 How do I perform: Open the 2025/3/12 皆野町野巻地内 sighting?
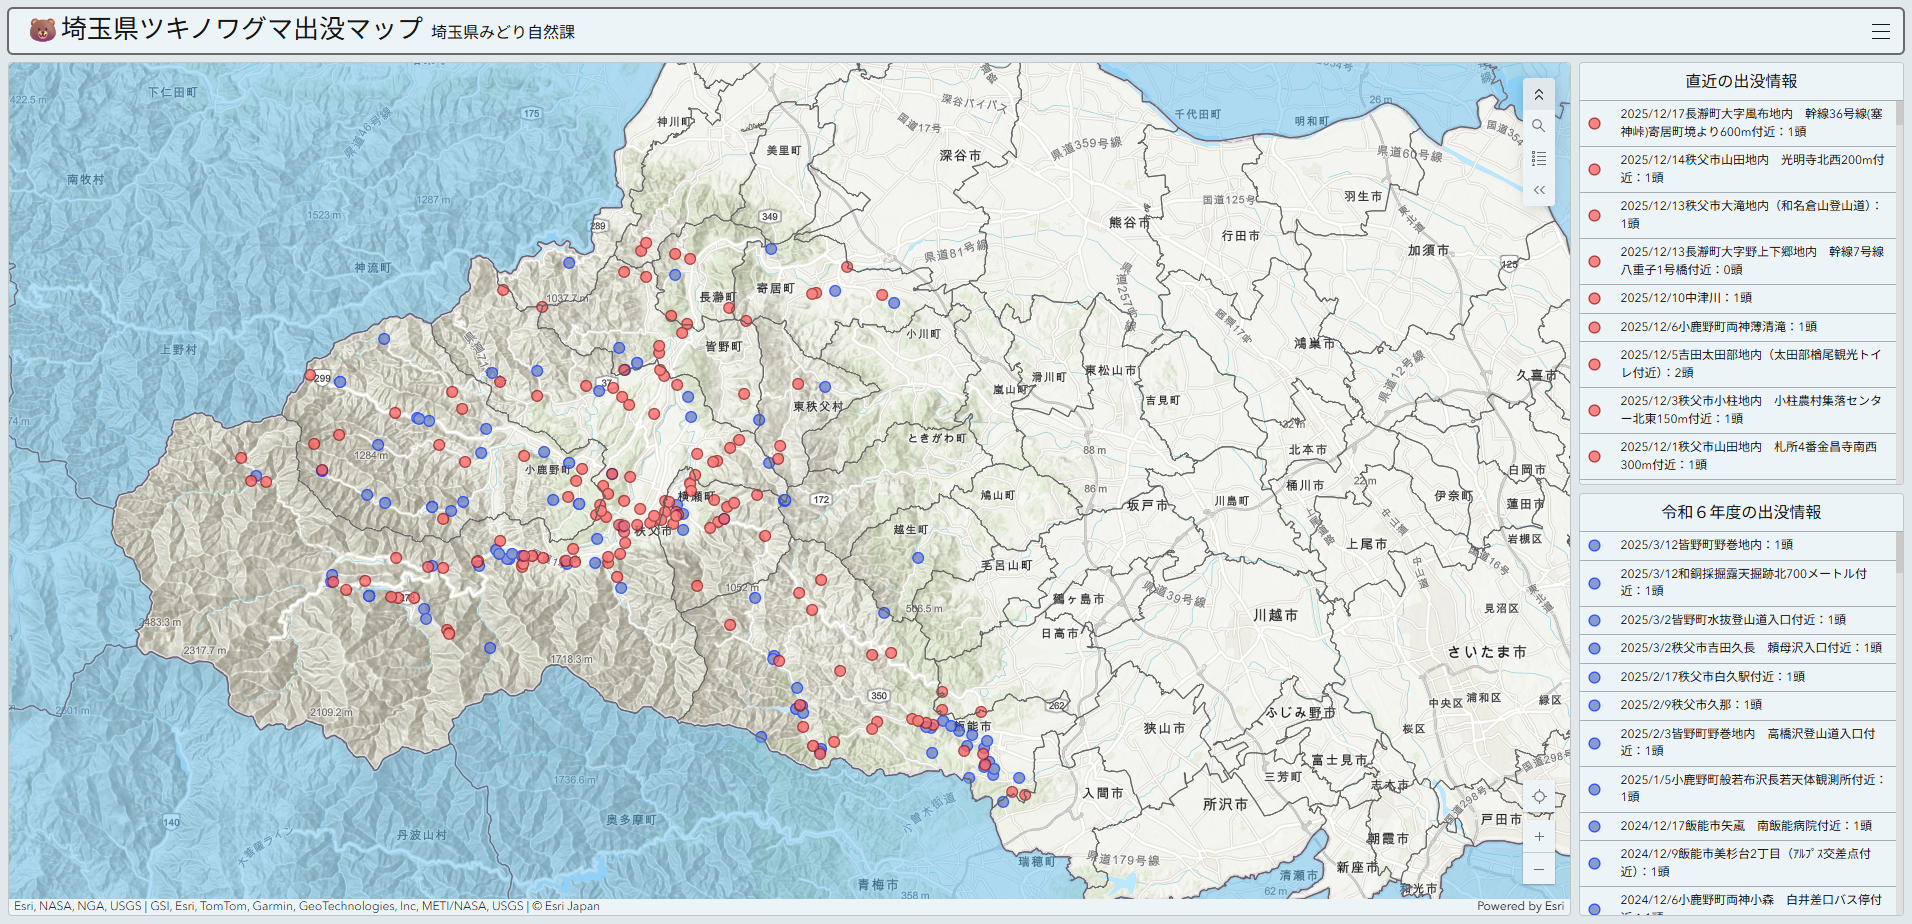pyautogui.click(x=1706, y=545)
